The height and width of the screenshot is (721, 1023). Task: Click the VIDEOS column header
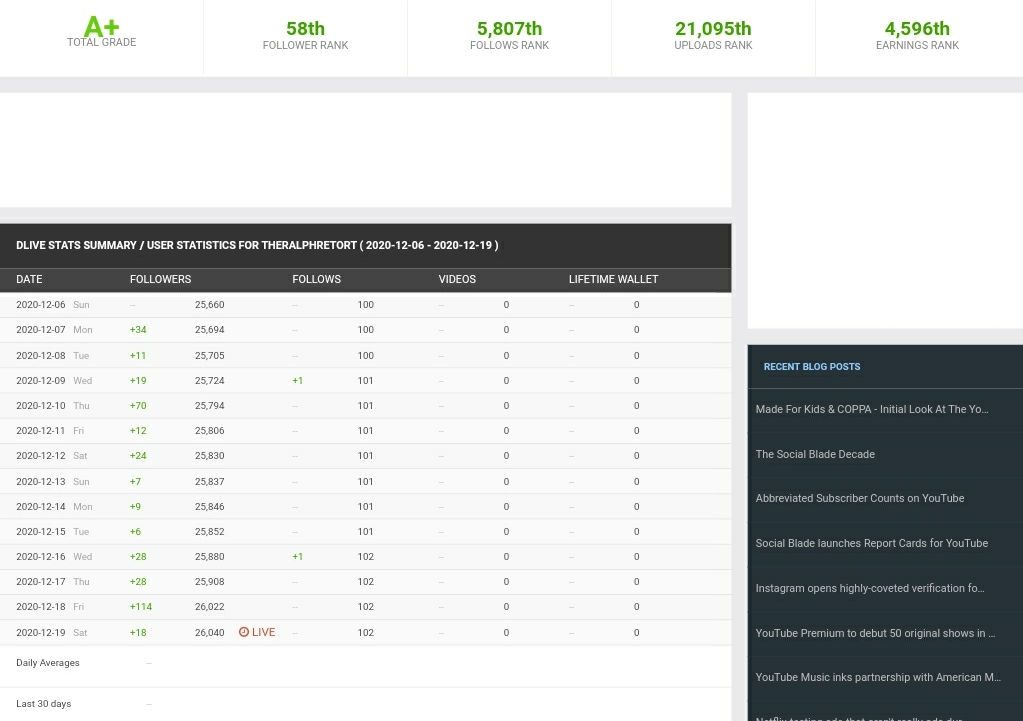pos(457,279)
